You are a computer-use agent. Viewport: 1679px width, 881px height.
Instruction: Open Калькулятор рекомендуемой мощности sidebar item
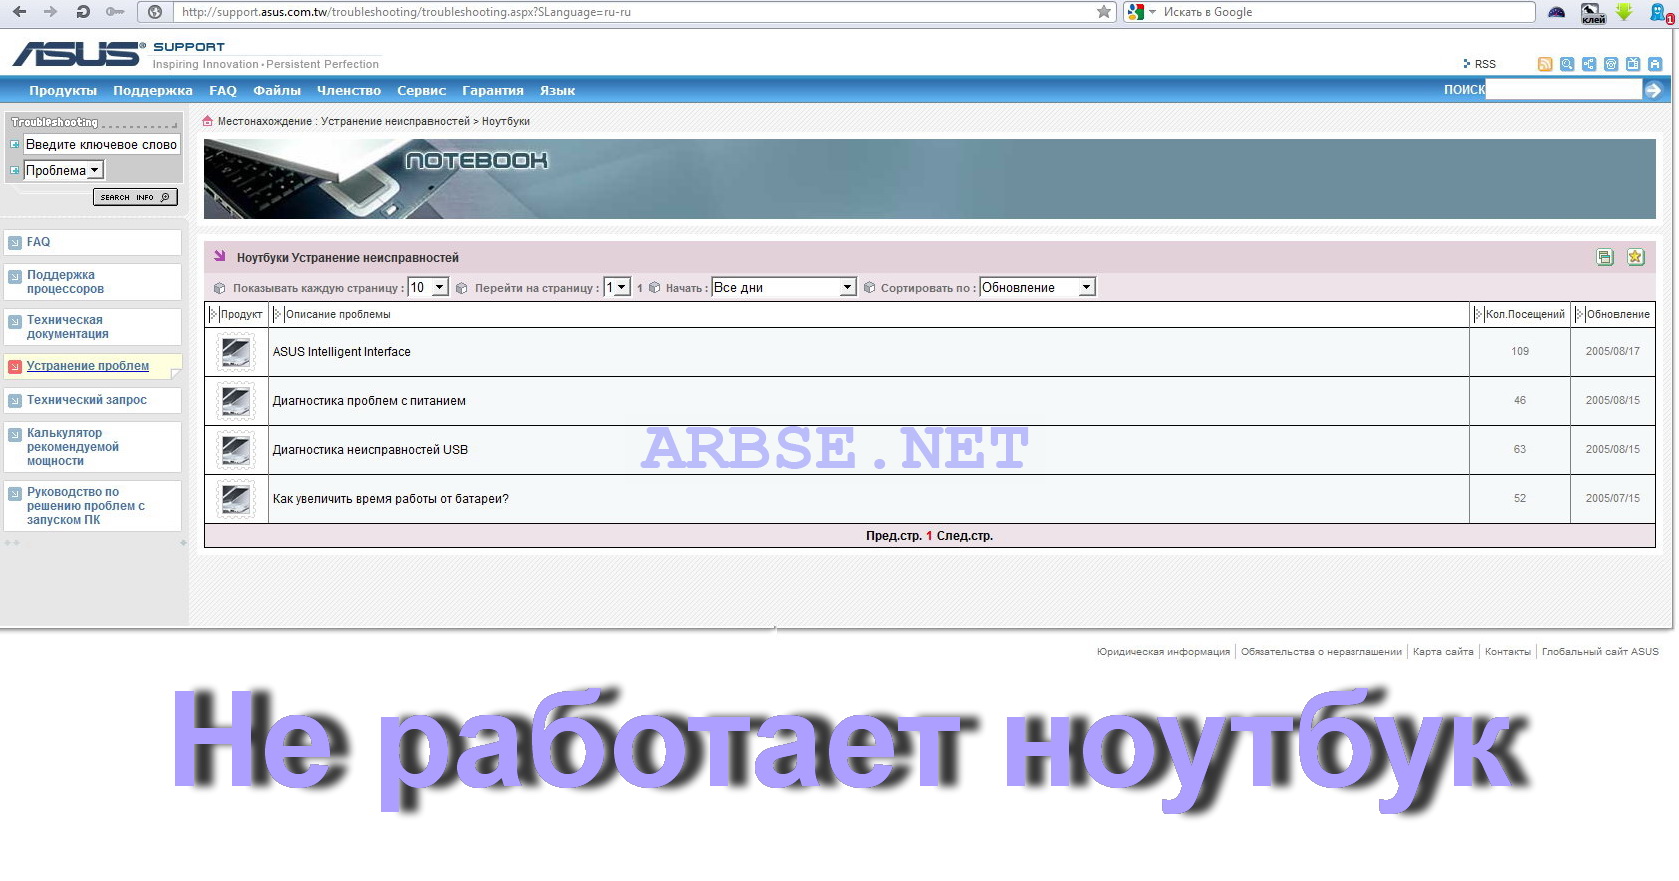tap(92, 447)
